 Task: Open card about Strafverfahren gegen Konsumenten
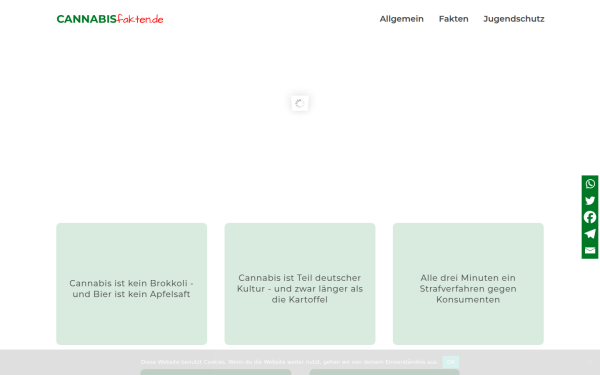coord(468,284)
